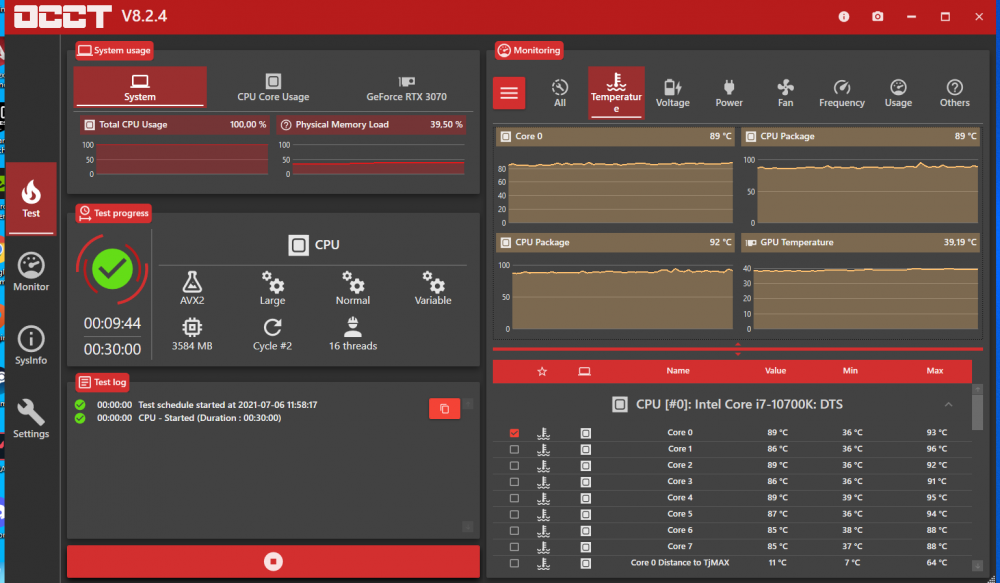Click the 3584 MB memory chip icon

[x=192, y=327]
